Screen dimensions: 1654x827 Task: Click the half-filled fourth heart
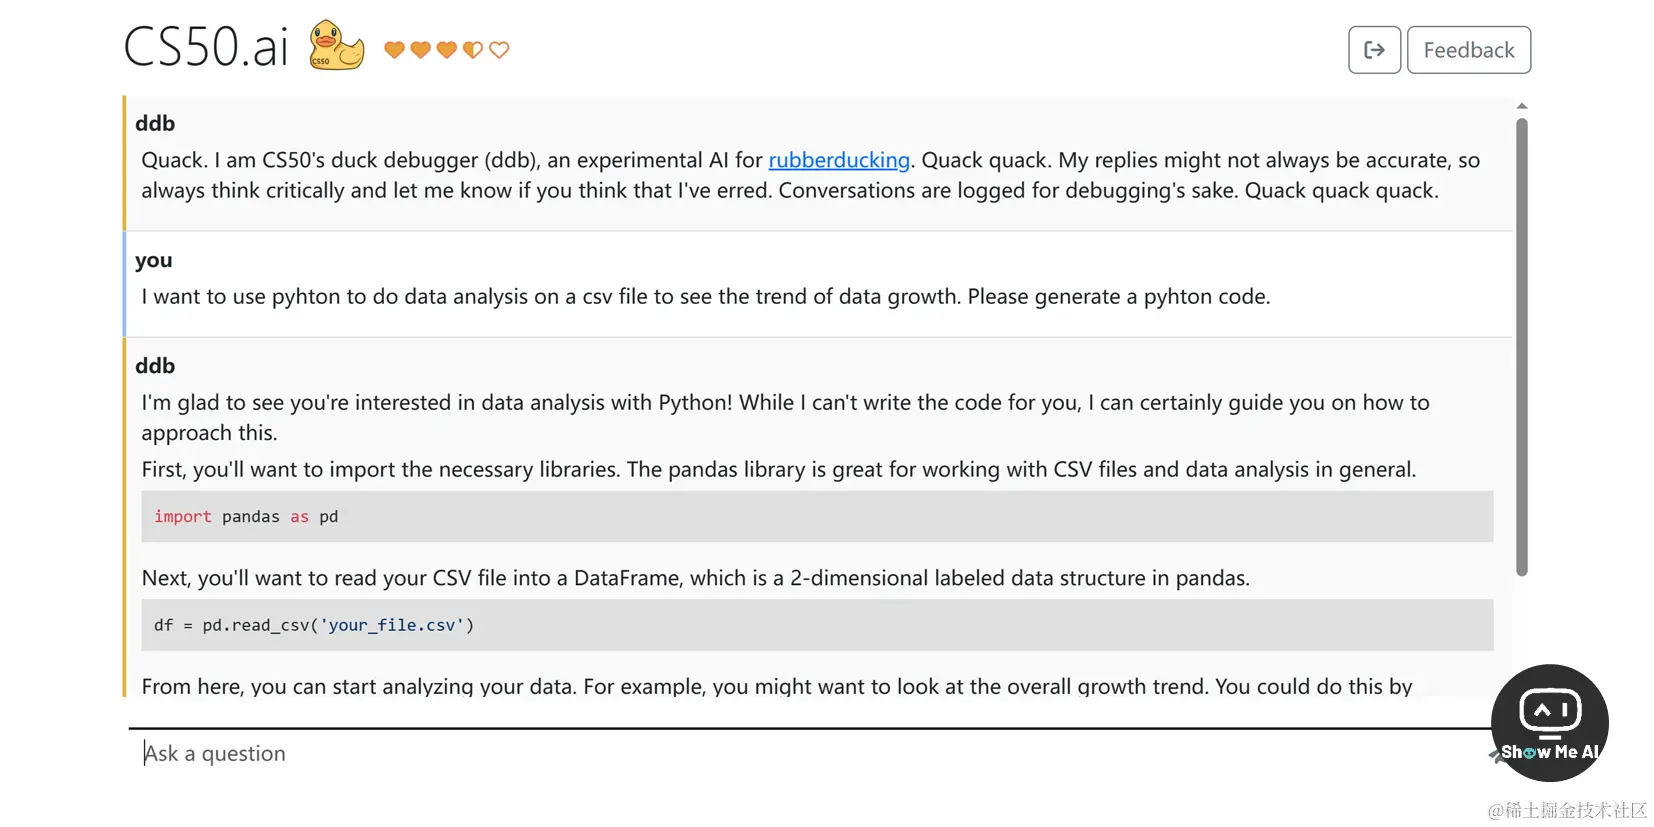(x=473, y=50)
